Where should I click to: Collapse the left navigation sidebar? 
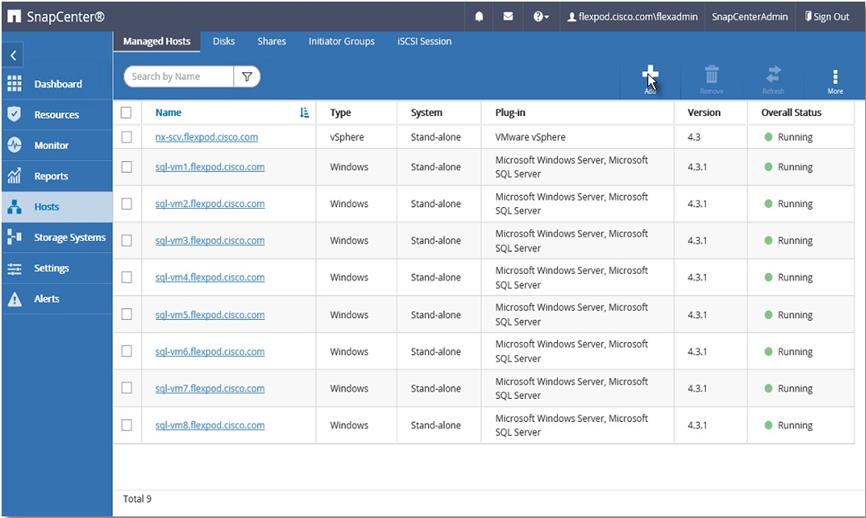[13, 55]
